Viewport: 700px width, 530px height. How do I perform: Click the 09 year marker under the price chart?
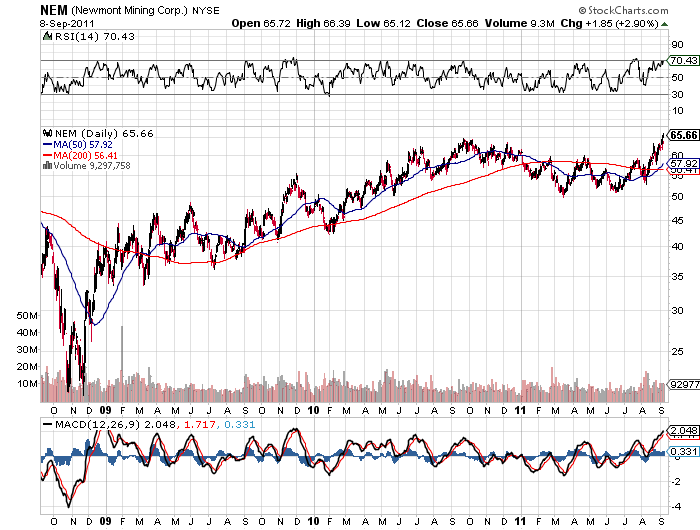105,410
